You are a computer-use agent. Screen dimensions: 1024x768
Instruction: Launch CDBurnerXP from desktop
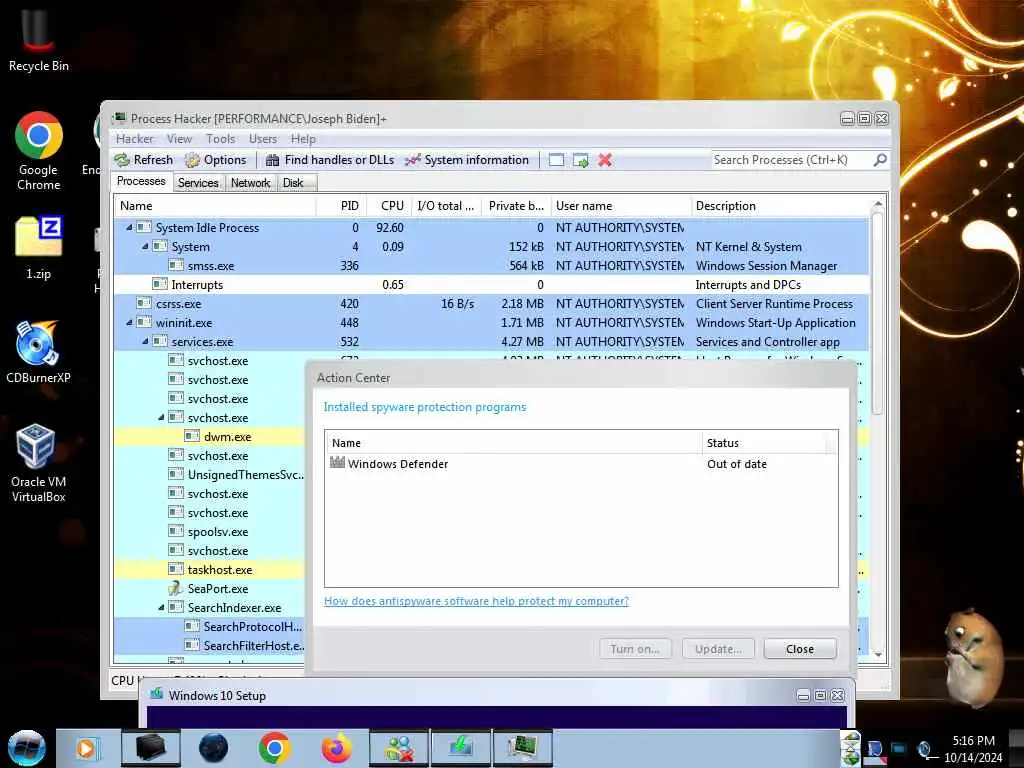click(39, 351)
